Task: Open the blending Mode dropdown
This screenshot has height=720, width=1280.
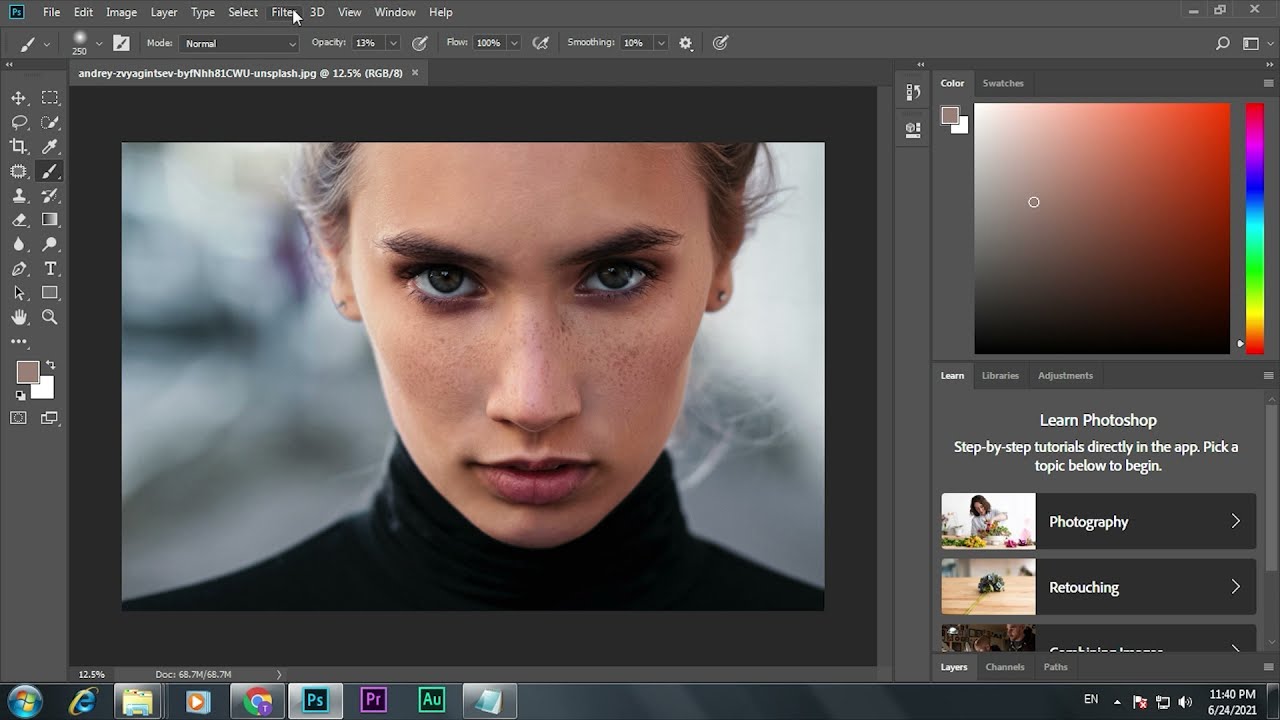Action: [x=240, y=44]
